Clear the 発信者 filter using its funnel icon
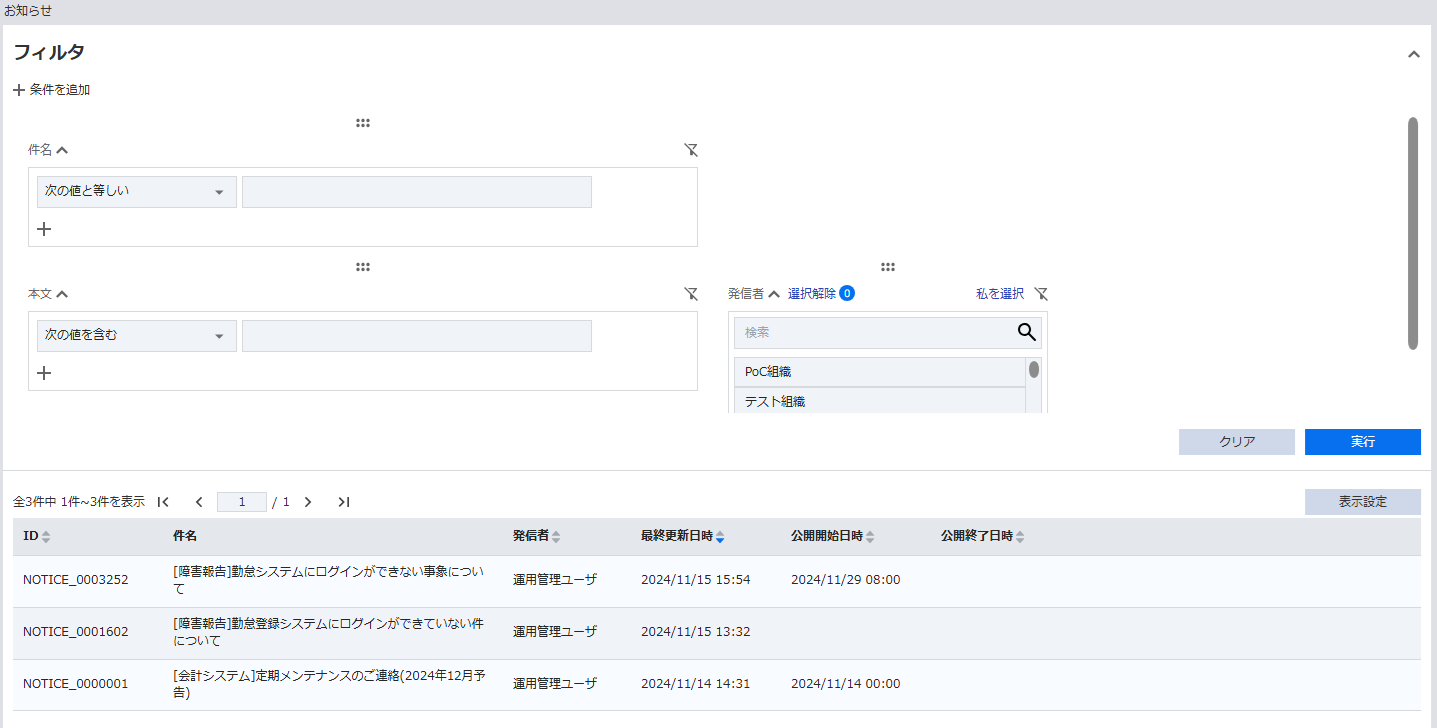Image resolution: width=1437 pixels, height=728 pixels. click(x=1041, y=294)
